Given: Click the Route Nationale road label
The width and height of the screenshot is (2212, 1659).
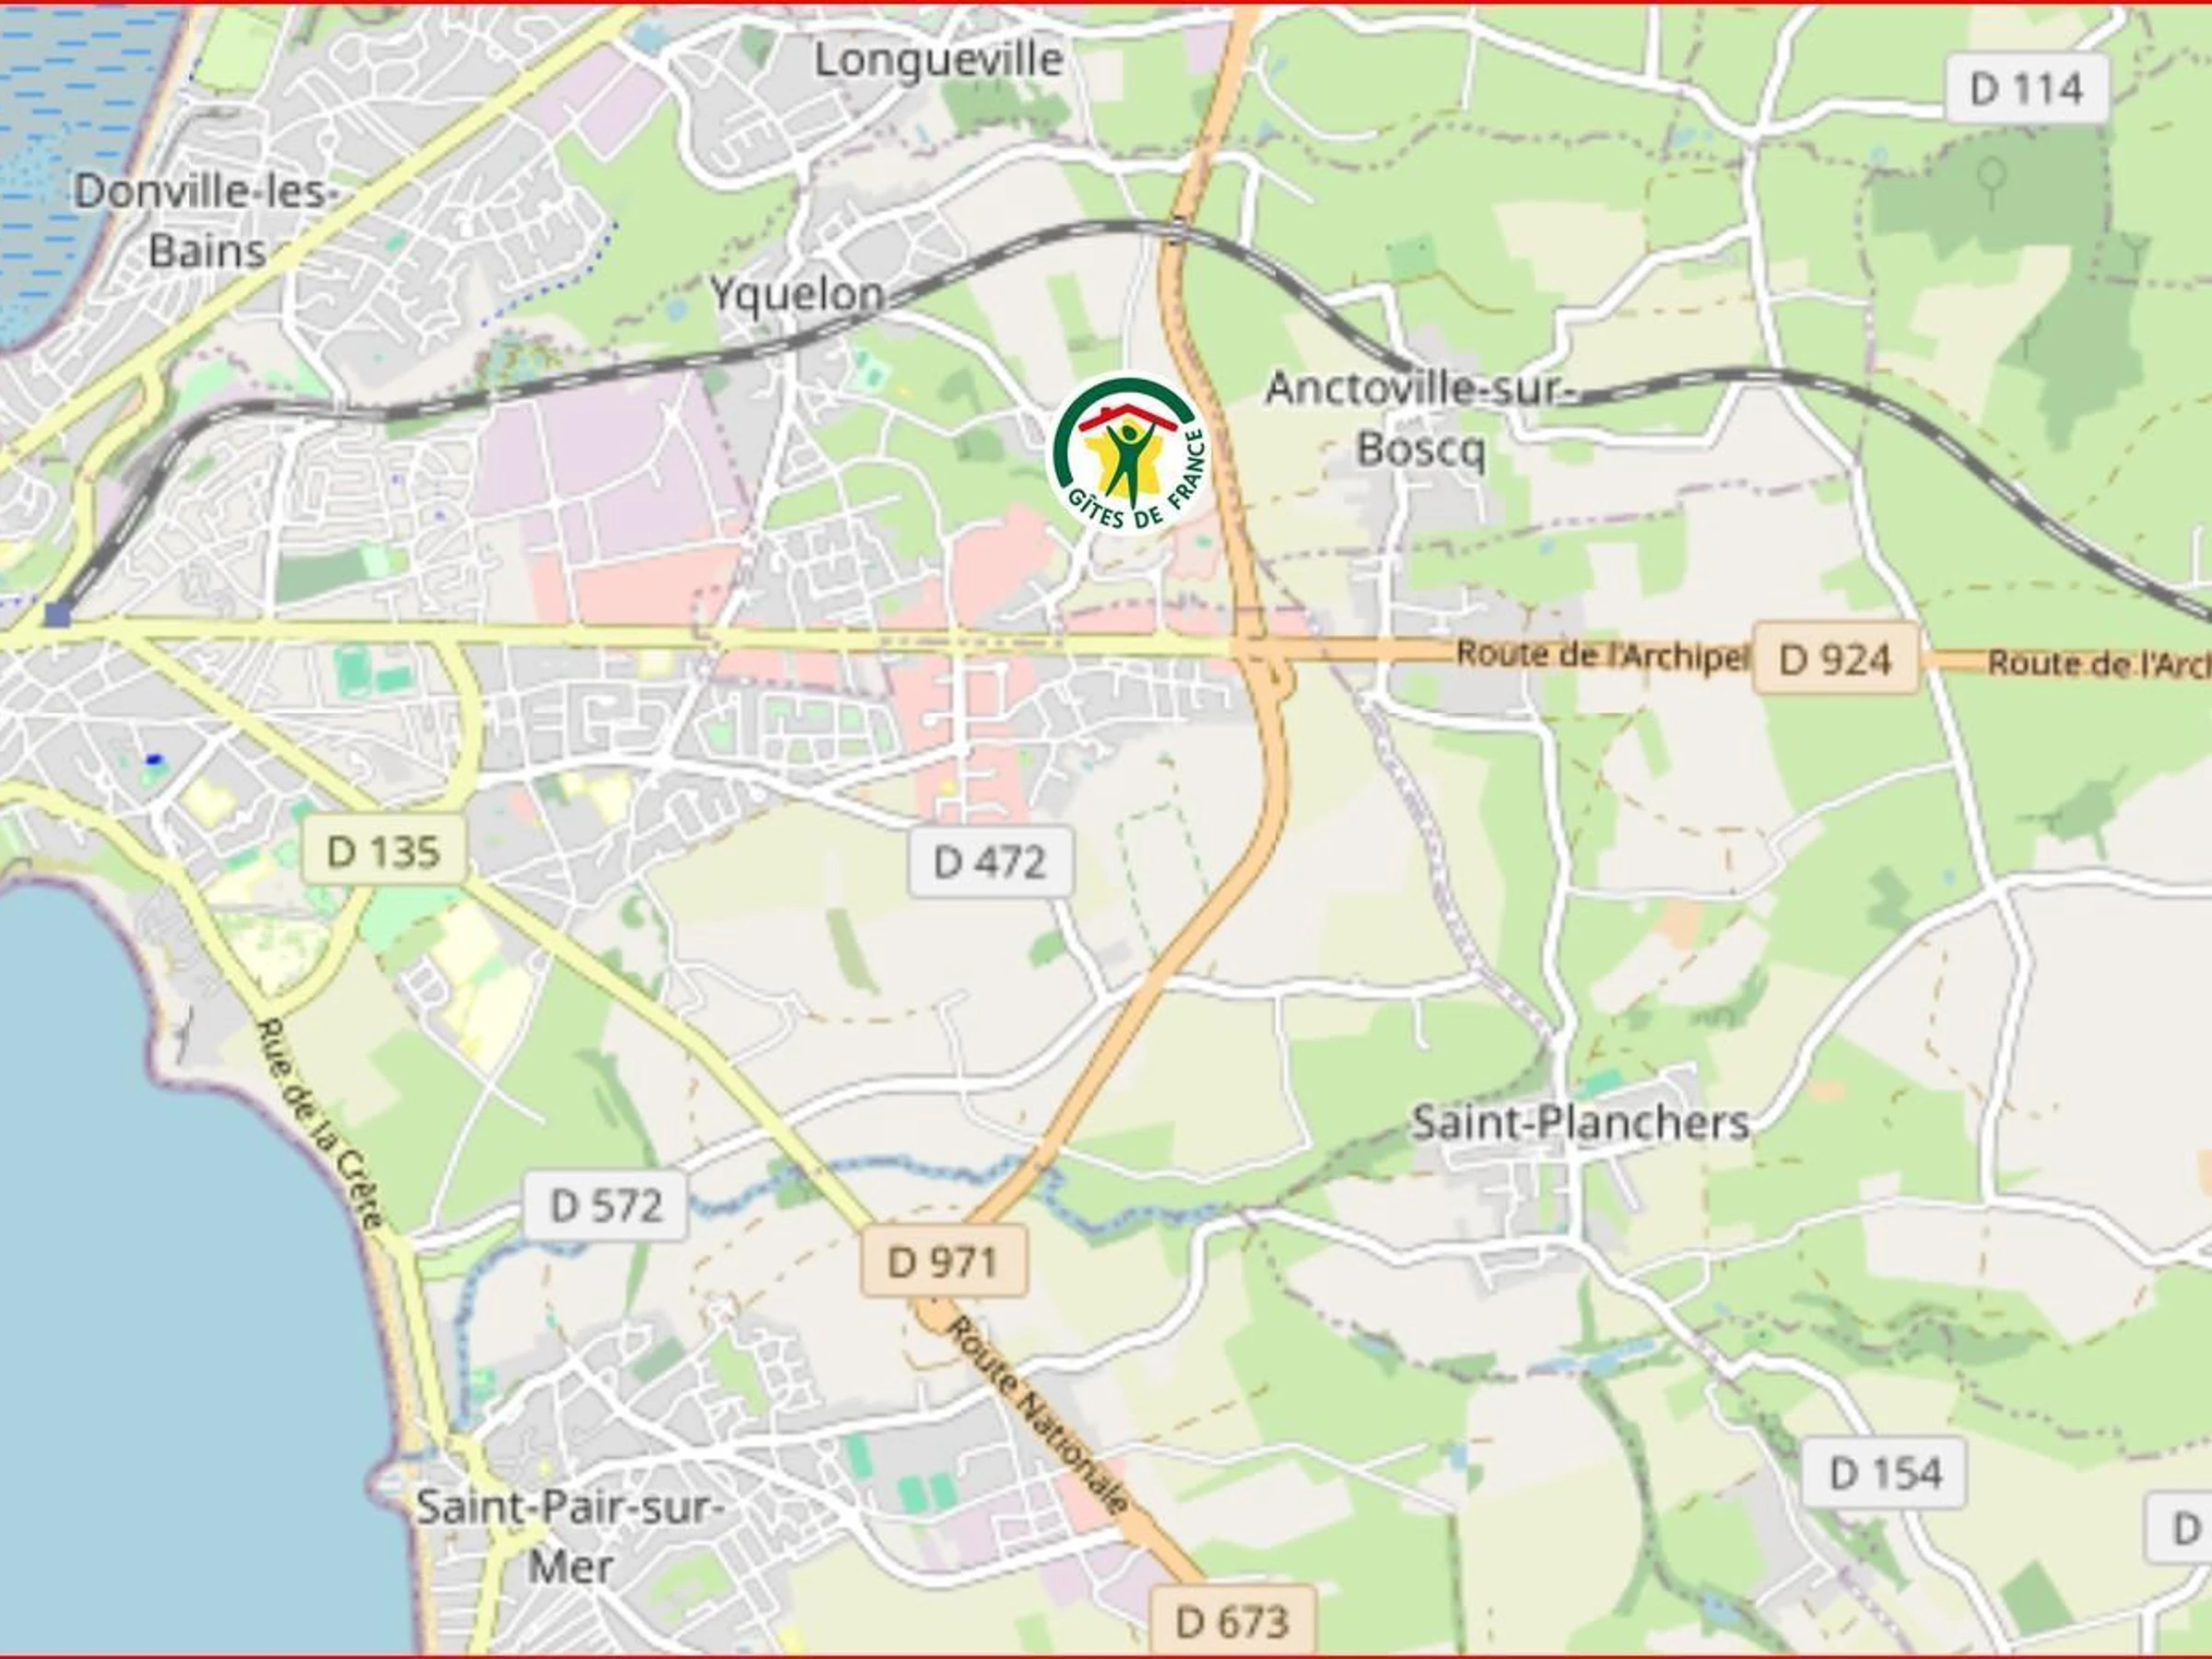Looking at the screenshot, I should point(1038,1415).
